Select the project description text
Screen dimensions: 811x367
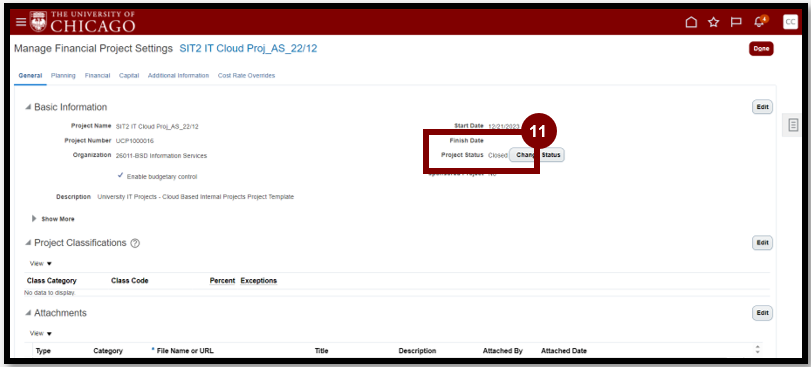coord(196,197)
